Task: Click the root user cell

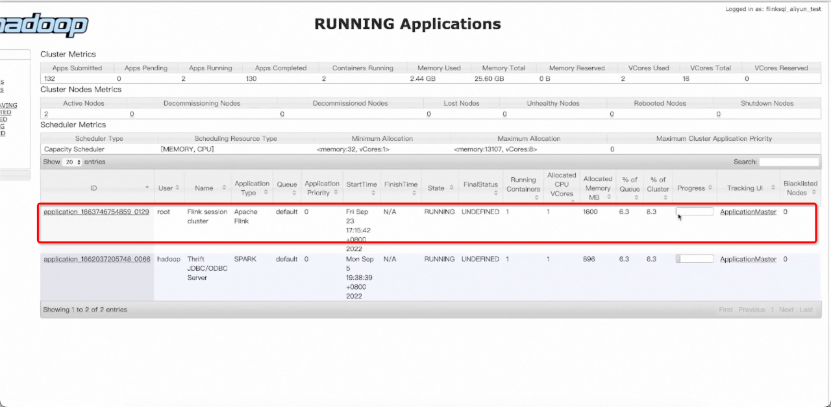Action: (x=164, y=212)
